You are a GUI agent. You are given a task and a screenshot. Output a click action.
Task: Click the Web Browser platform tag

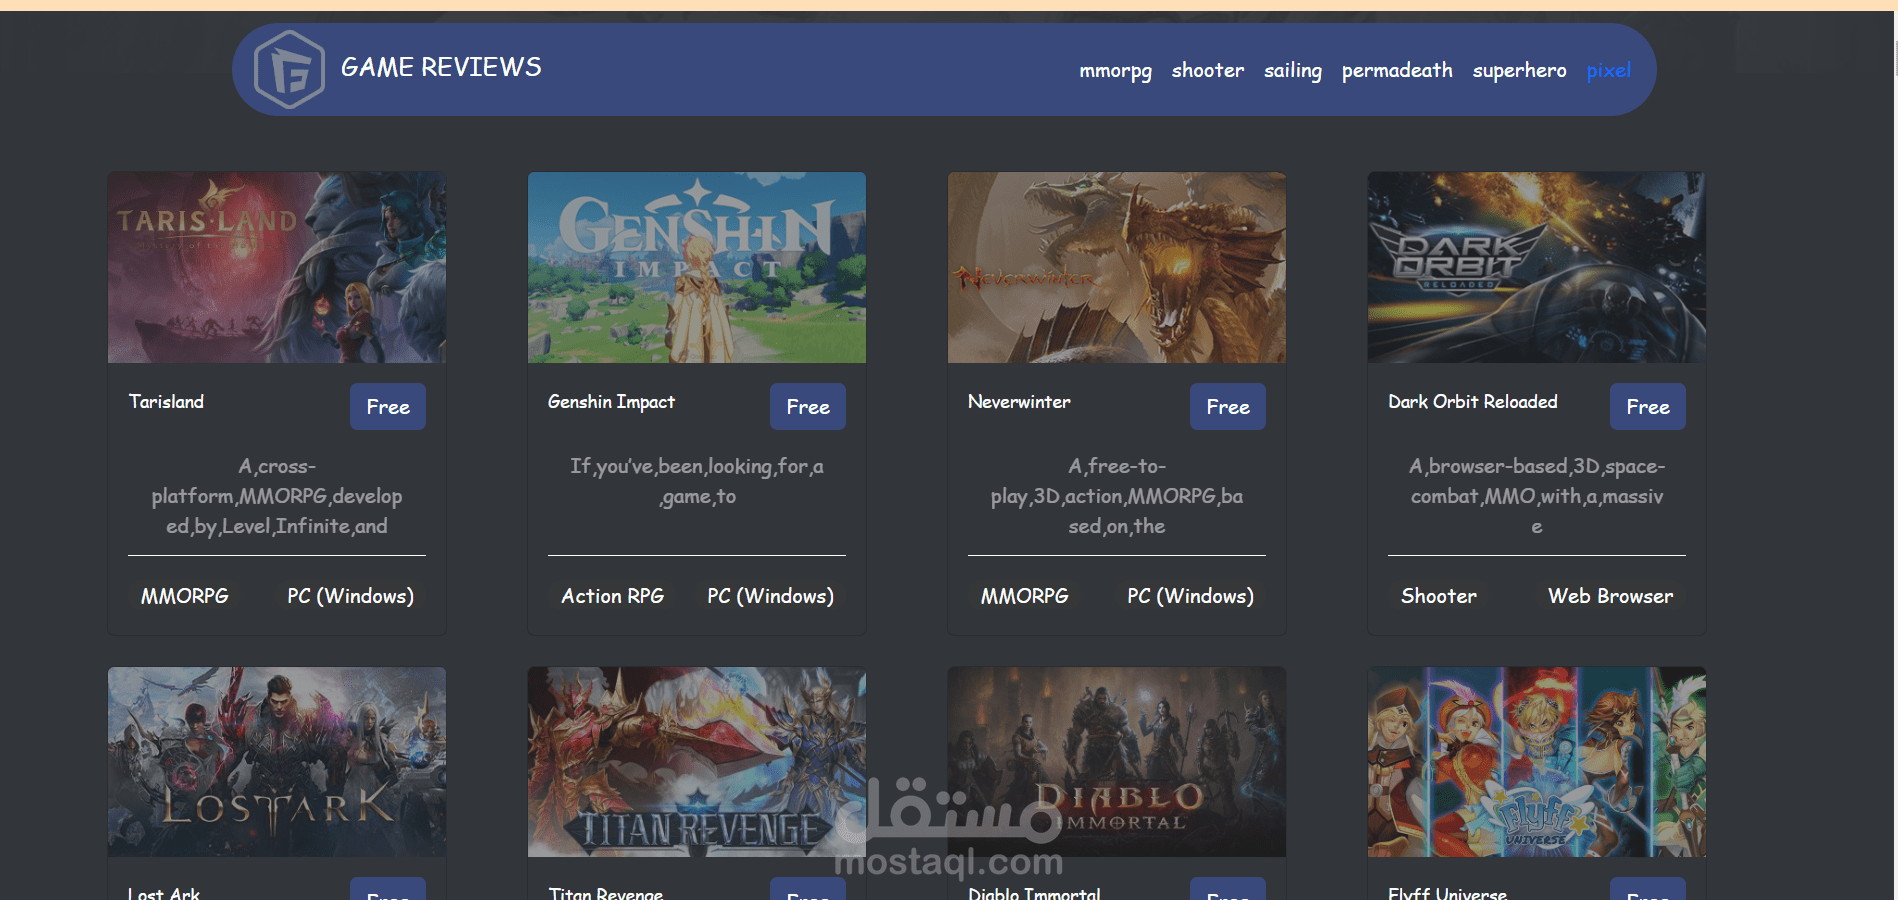pyautogui.click(x=1611, y=596)
